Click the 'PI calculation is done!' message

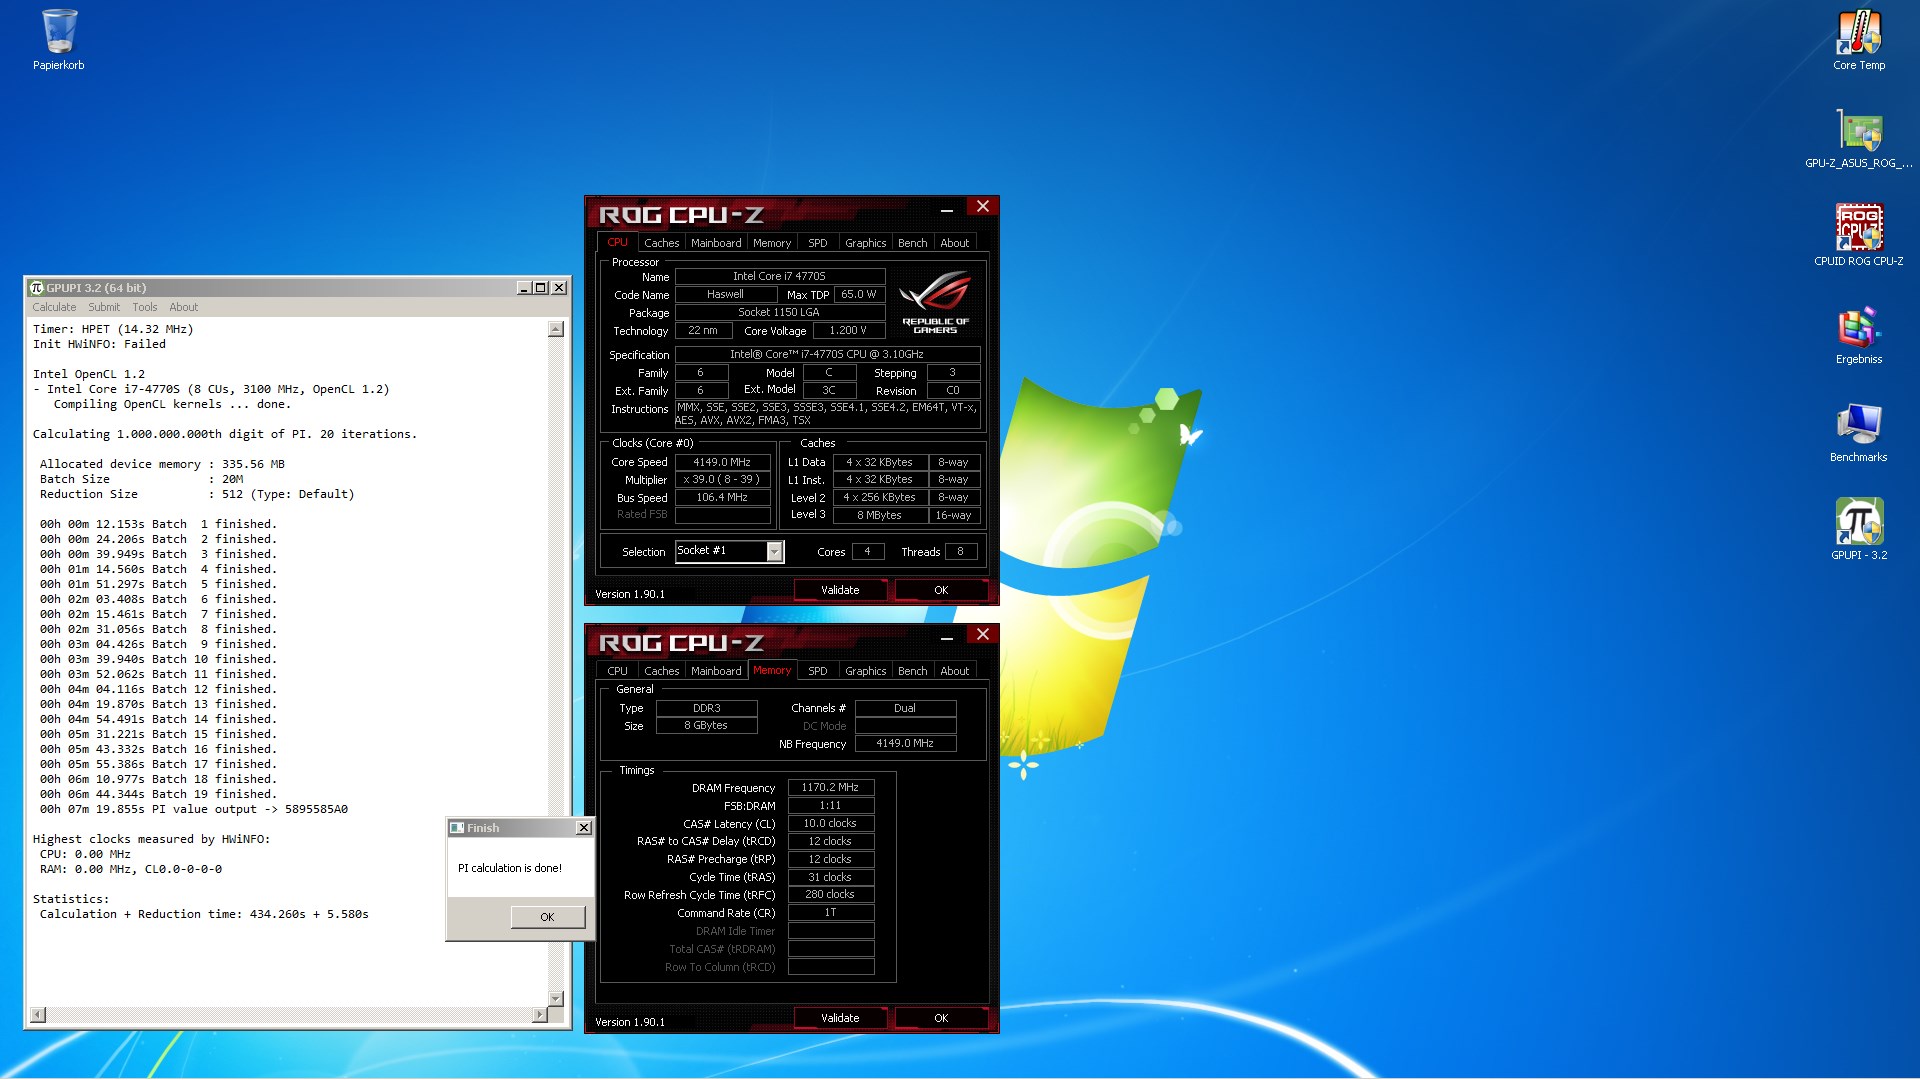[510, 868]
